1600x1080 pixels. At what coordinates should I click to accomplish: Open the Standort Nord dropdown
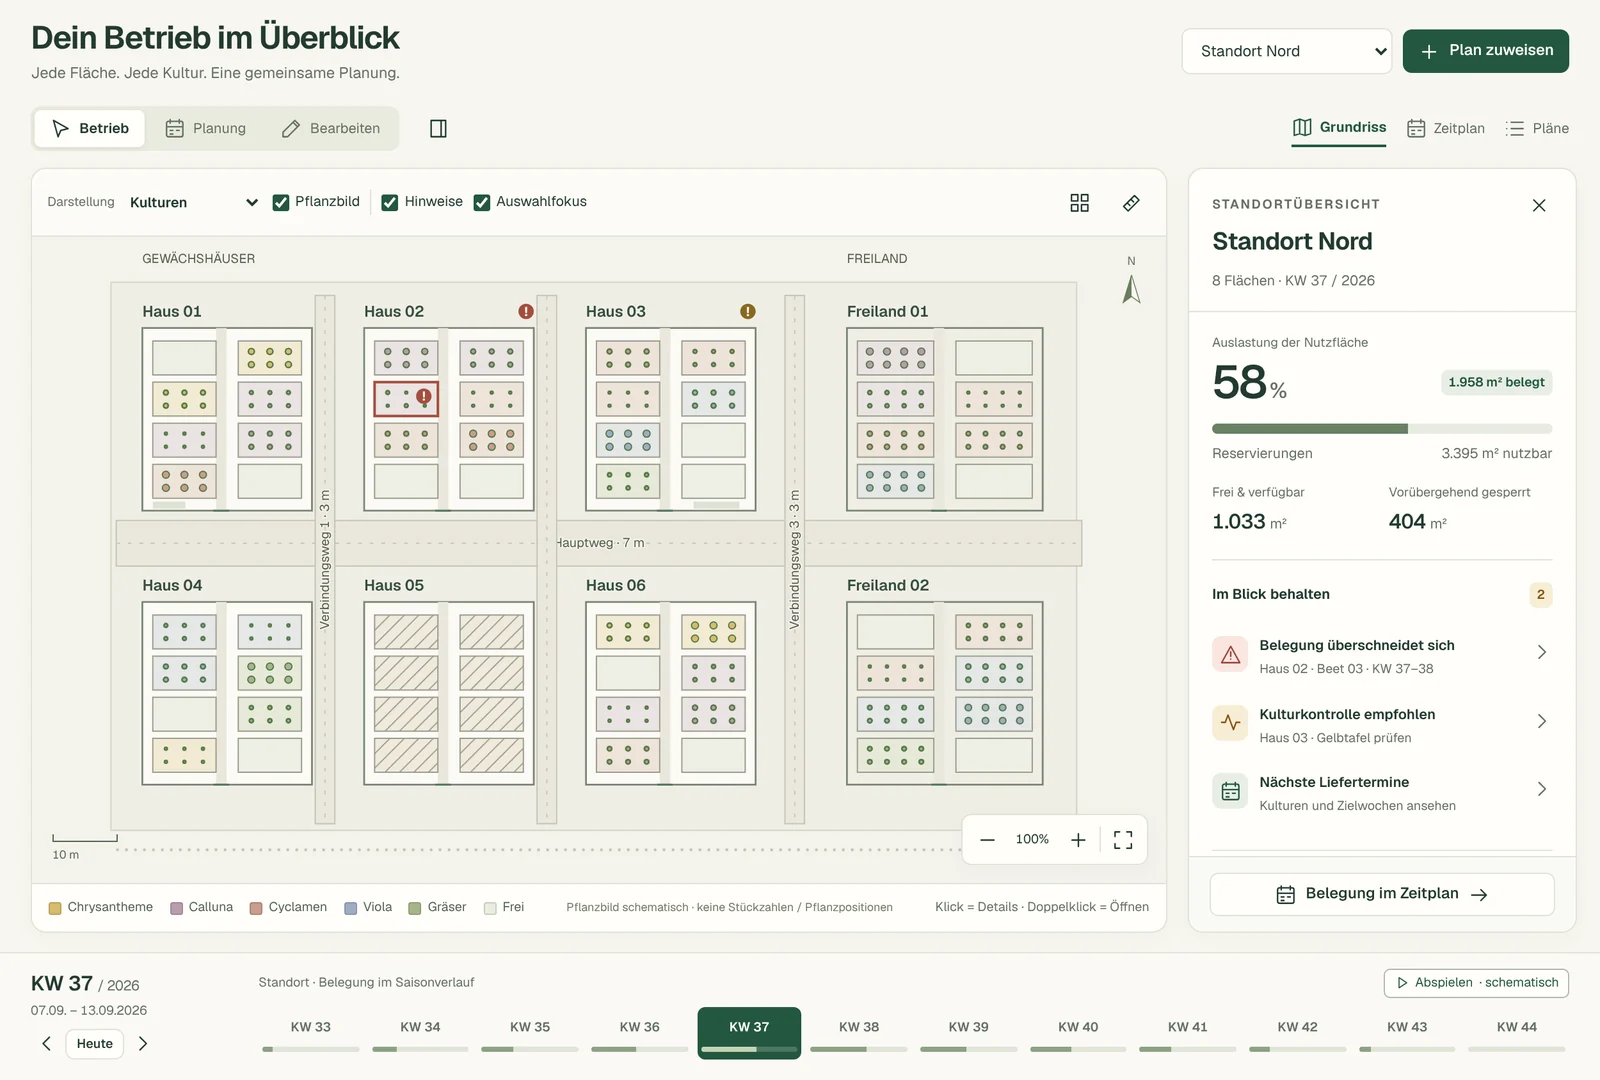[x=1287, y=51]
